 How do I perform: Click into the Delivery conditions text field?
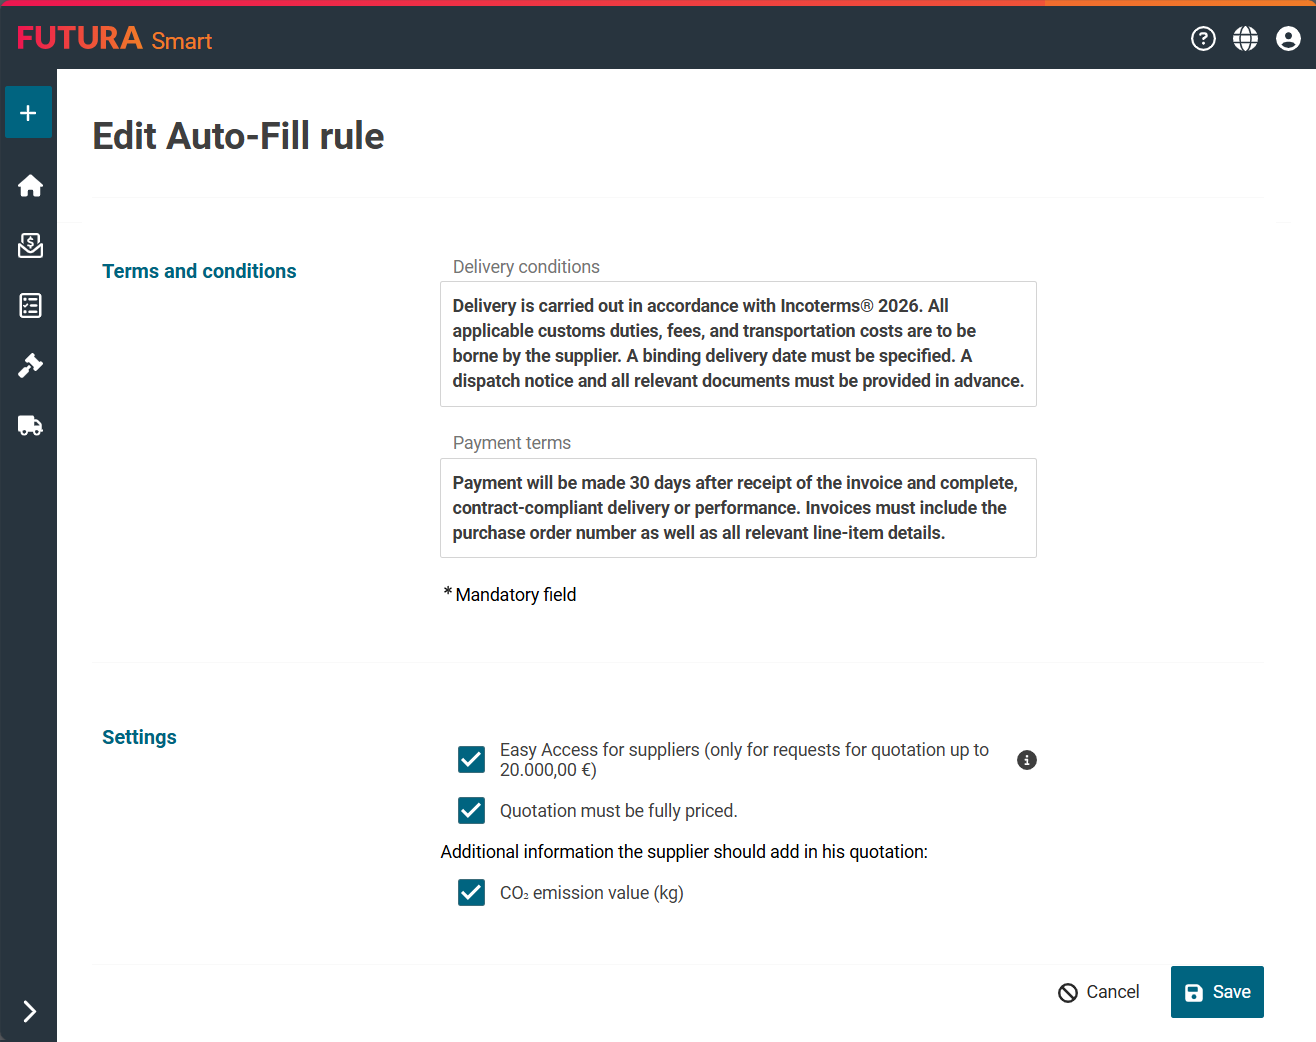738,344
